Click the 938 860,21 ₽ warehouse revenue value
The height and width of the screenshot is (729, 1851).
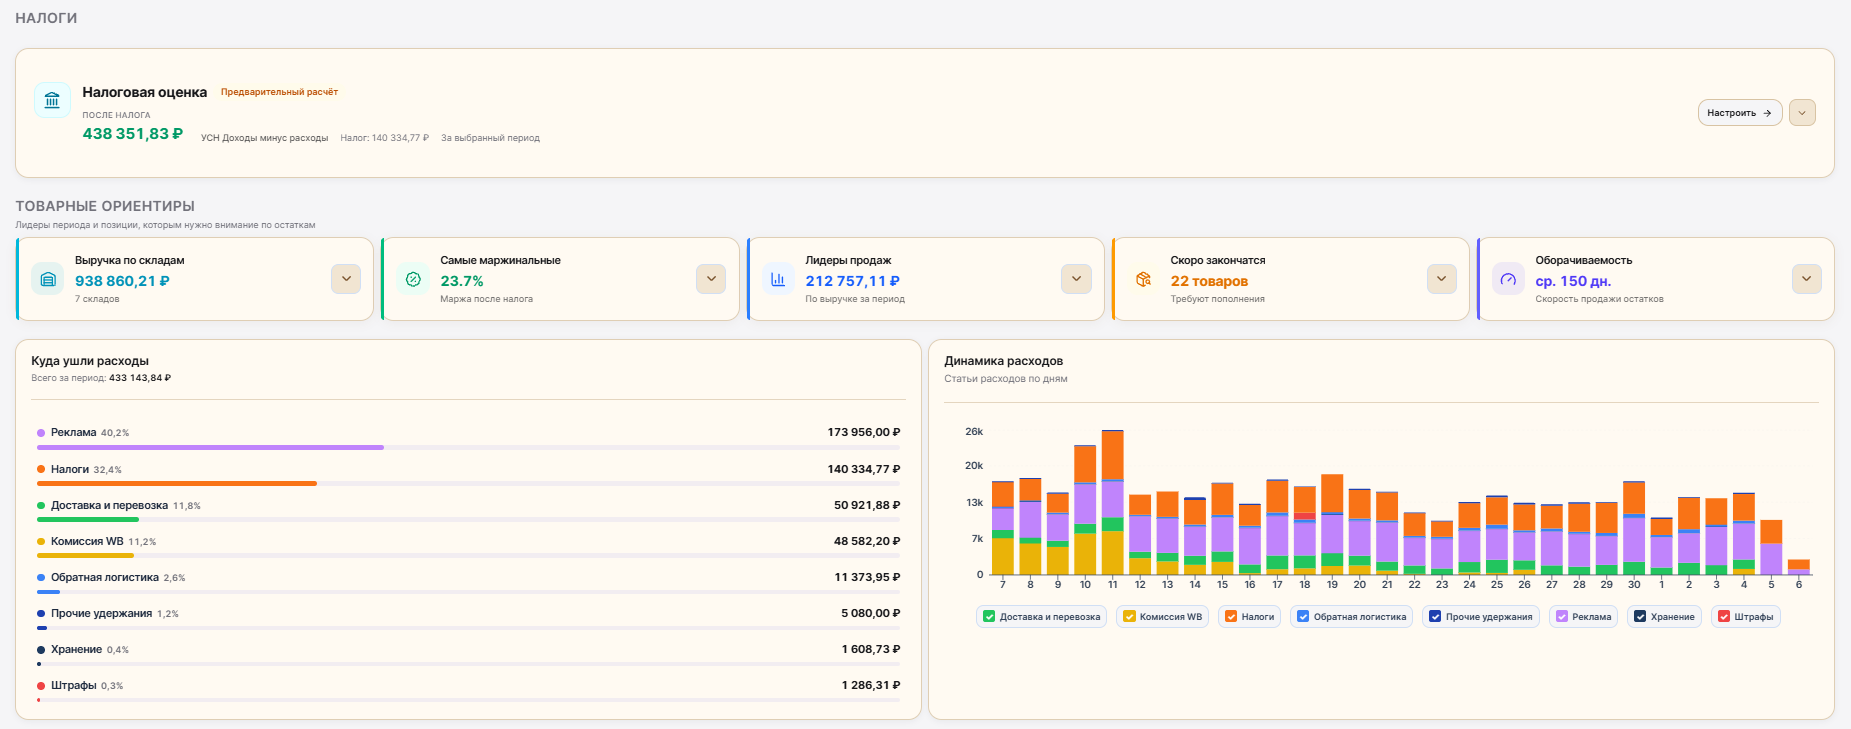[122, 281]
